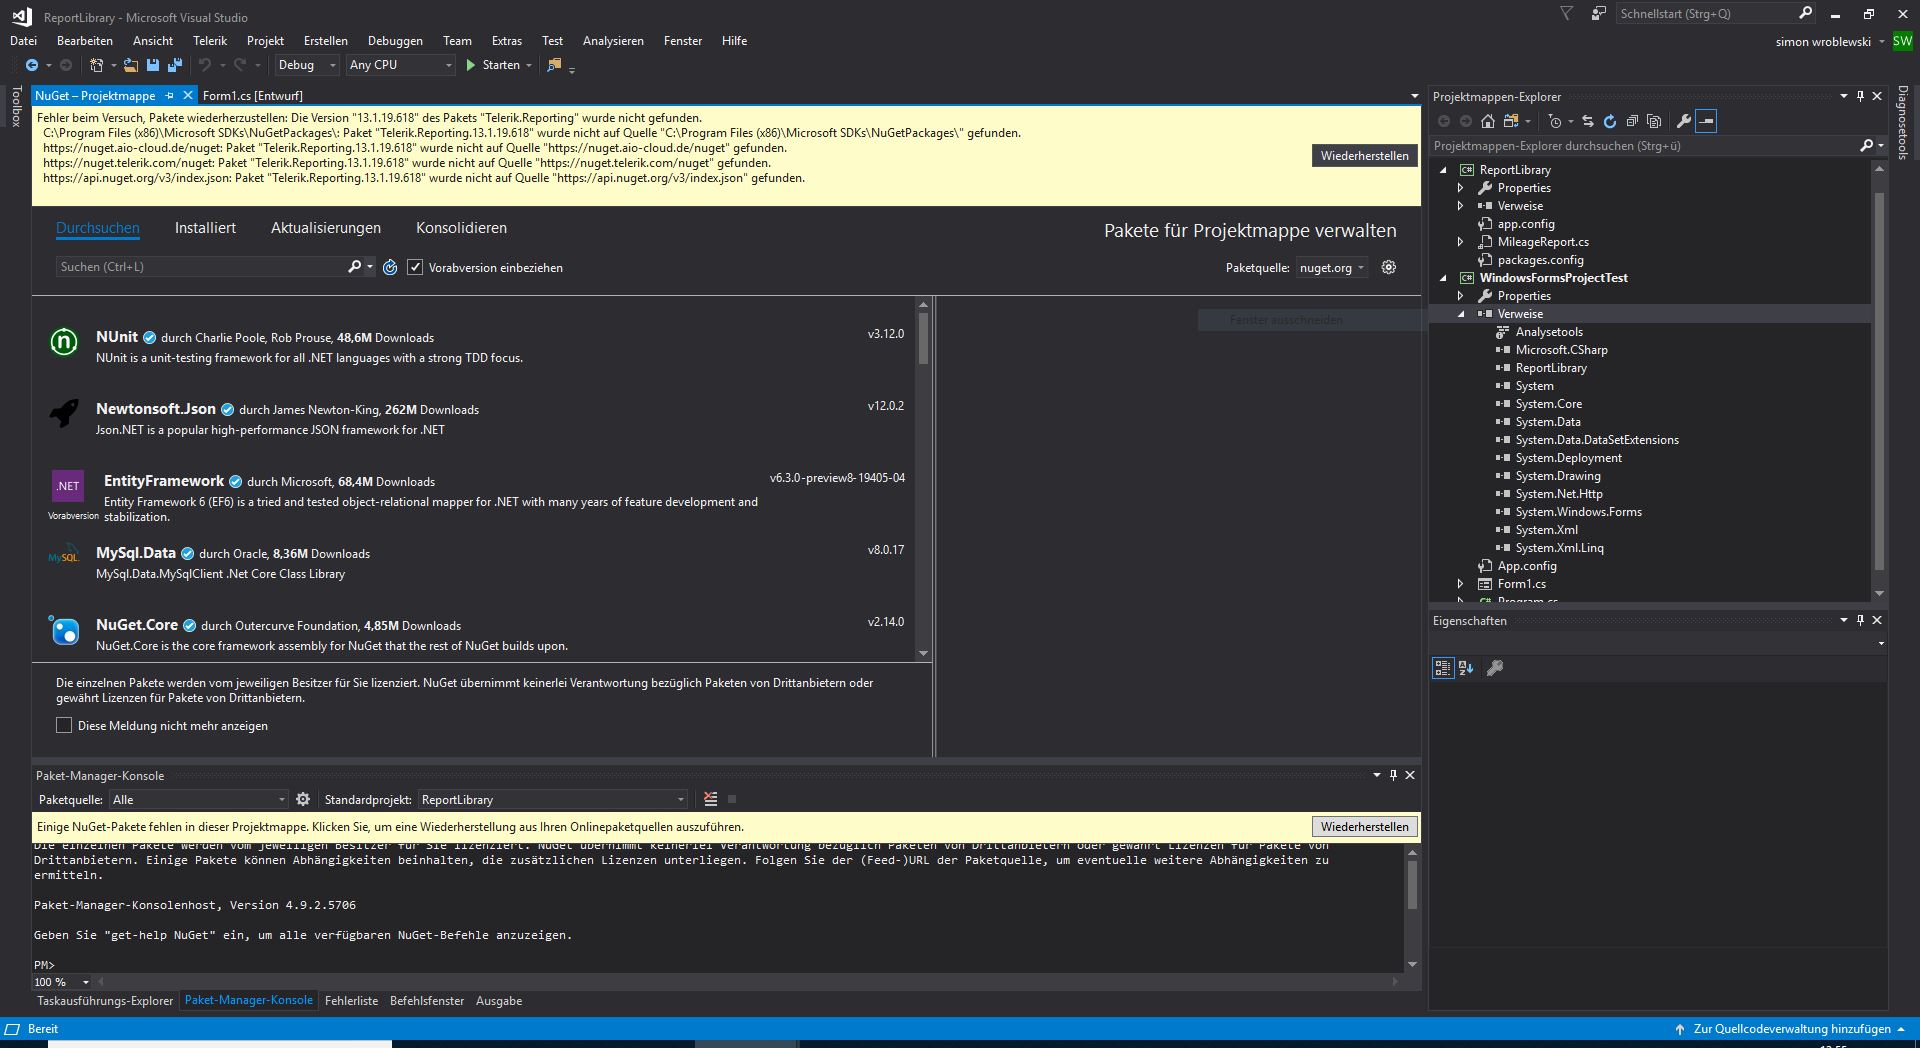Toggle Vorabversion einbeziehen checkbox
The height and width of the screenshot is (1048, 1920).
point(415,267)
